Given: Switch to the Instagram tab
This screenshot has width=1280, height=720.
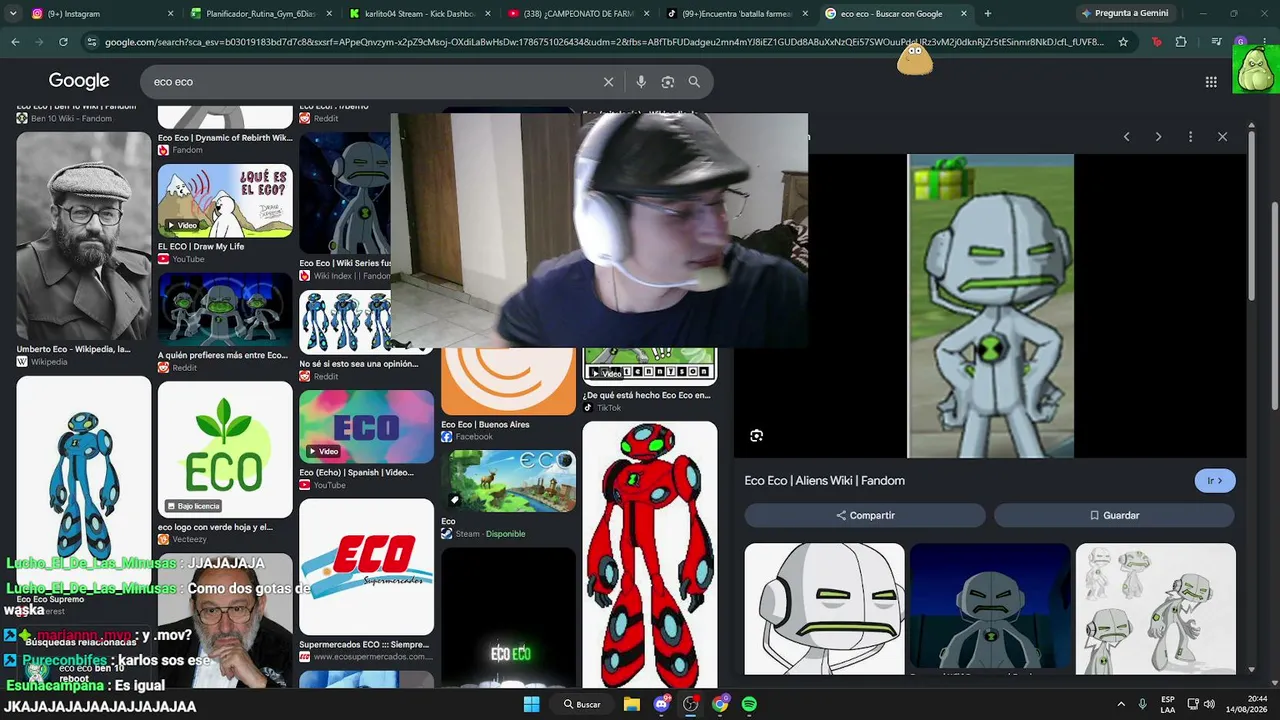Looking at the screenshot, I should tap(102, 14).
